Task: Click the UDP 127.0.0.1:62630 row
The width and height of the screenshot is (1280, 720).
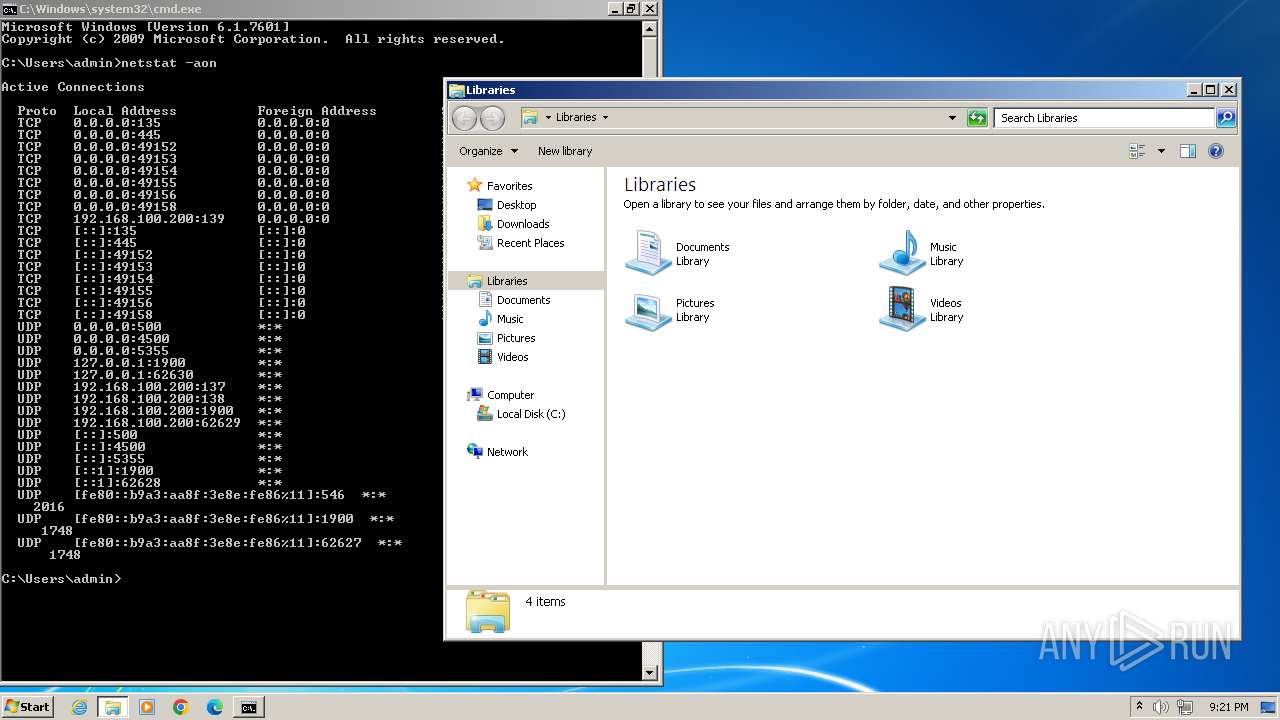Action: [x=150, y=375]
